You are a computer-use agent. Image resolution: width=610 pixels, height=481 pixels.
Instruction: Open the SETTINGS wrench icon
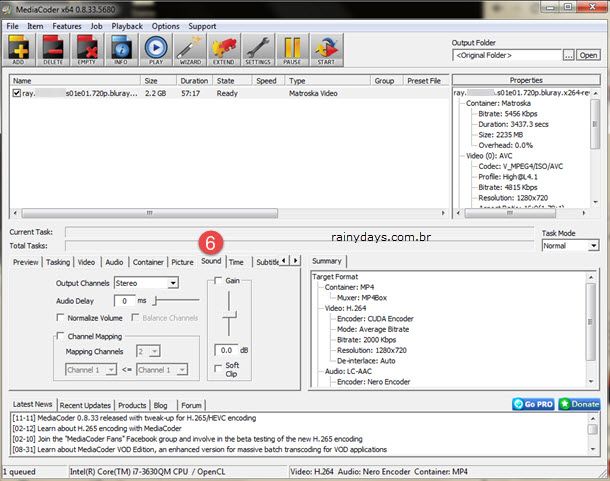(258, 49)
